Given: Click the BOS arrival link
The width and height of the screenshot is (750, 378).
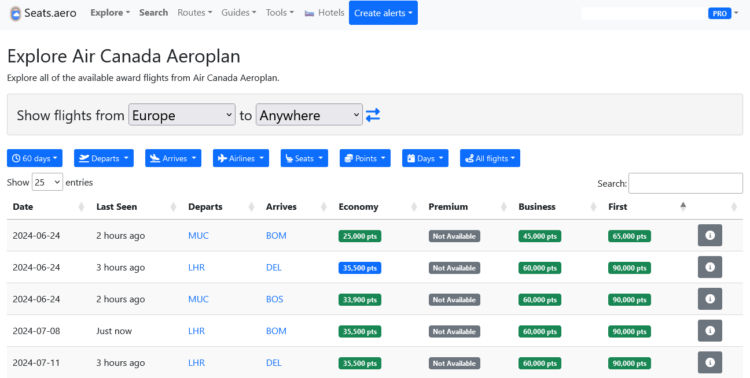Looking at the screenshot, I should 275,299.
